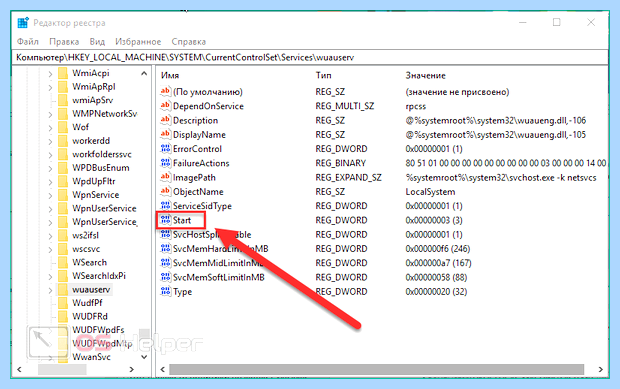
Task: Click the values pane scroll left arrow
Action: pos(163,369)
